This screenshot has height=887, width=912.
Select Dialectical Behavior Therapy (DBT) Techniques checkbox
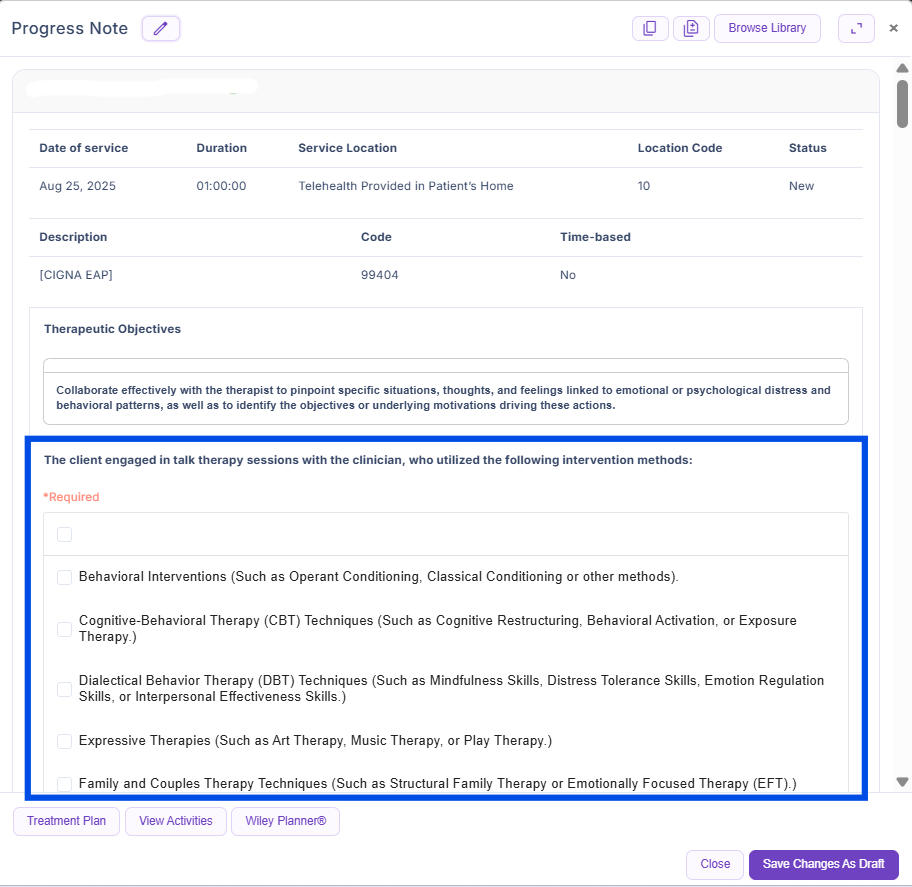tap(65, 689)
